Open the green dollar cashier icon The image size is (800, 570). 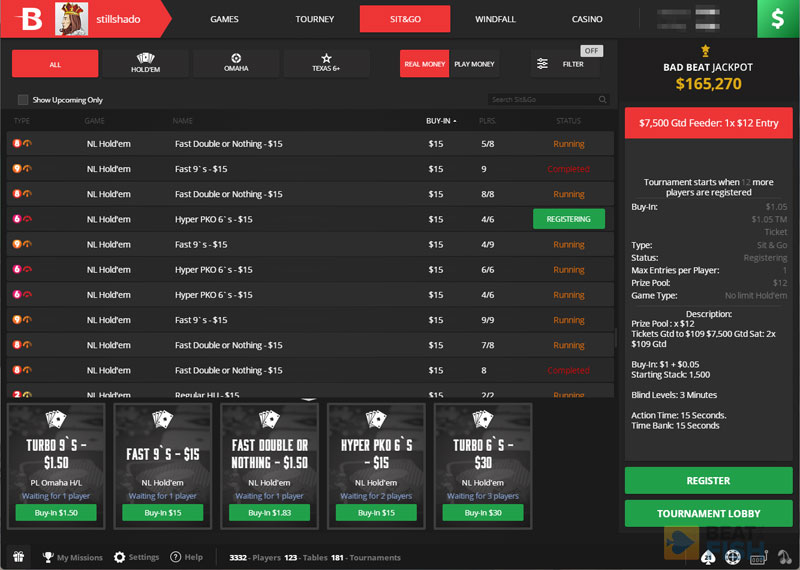click(x=778, y=19)
